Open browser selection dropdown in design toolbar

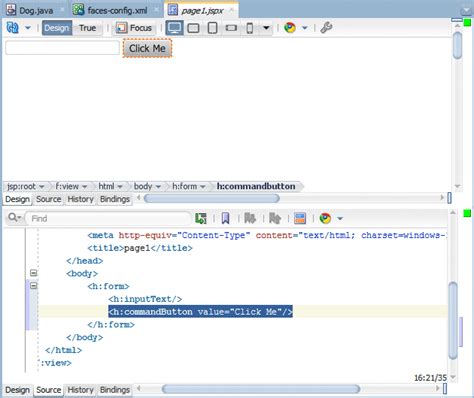(304, 28)
